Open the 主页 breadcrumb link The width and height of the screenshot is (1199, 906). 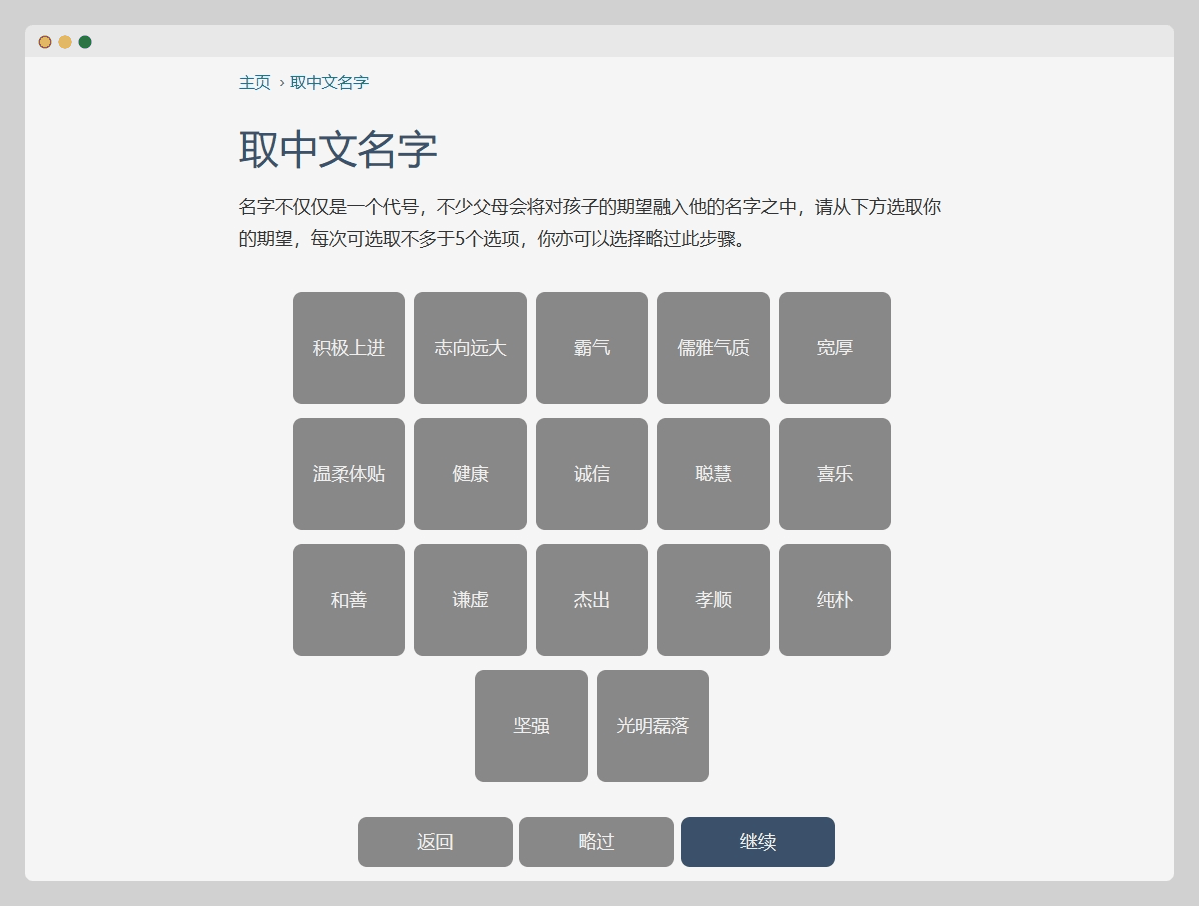coord(254,83)
